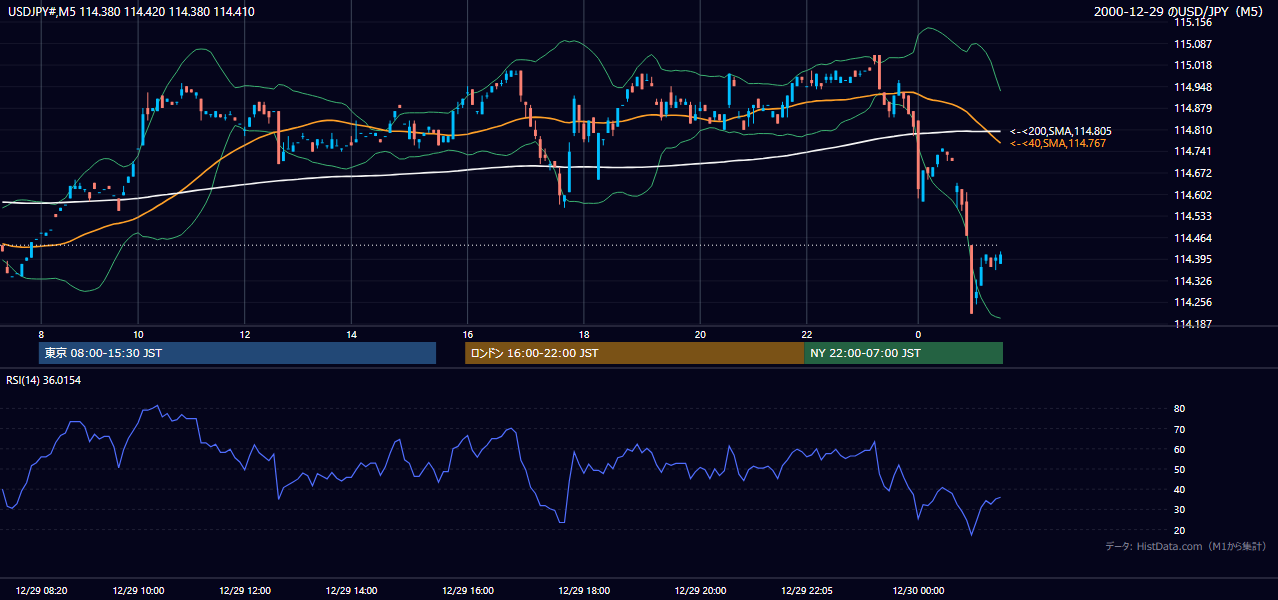The height and width of the screenshot is (600, 1278).
Task: Click hour marker 10 under the price chart
Action: 138,334
